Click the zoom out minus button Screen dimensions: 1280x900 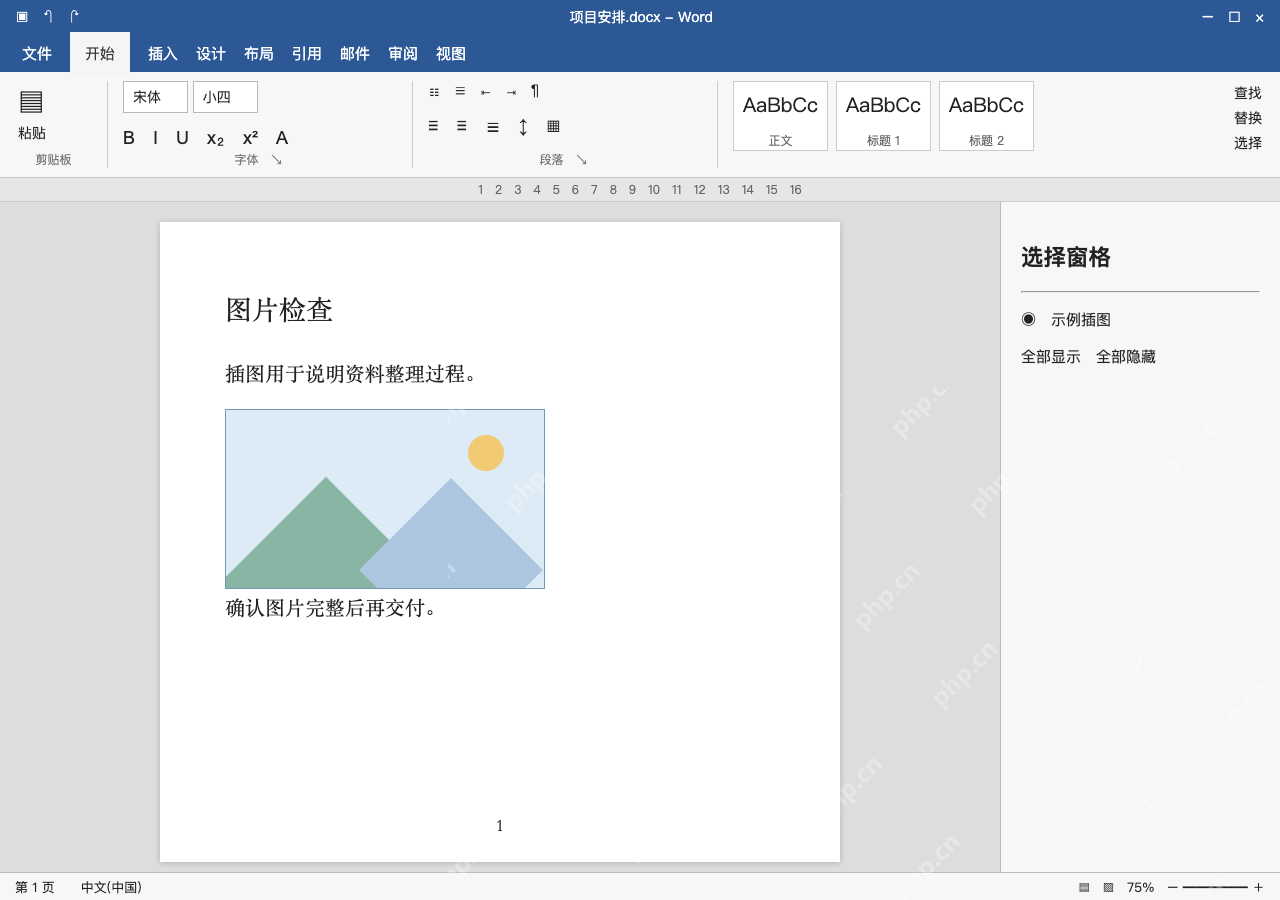pos(1173,887)
